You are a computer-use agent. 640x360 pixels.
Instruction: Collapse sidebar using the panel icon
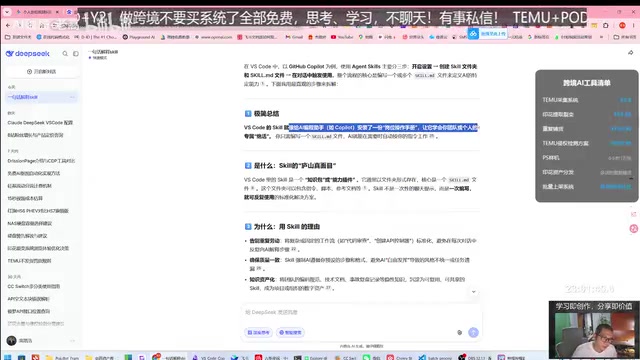[76, 53]
